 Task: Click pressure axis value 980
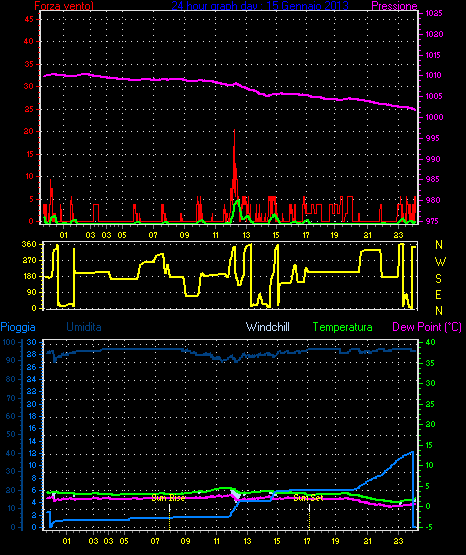pos(433,200)
